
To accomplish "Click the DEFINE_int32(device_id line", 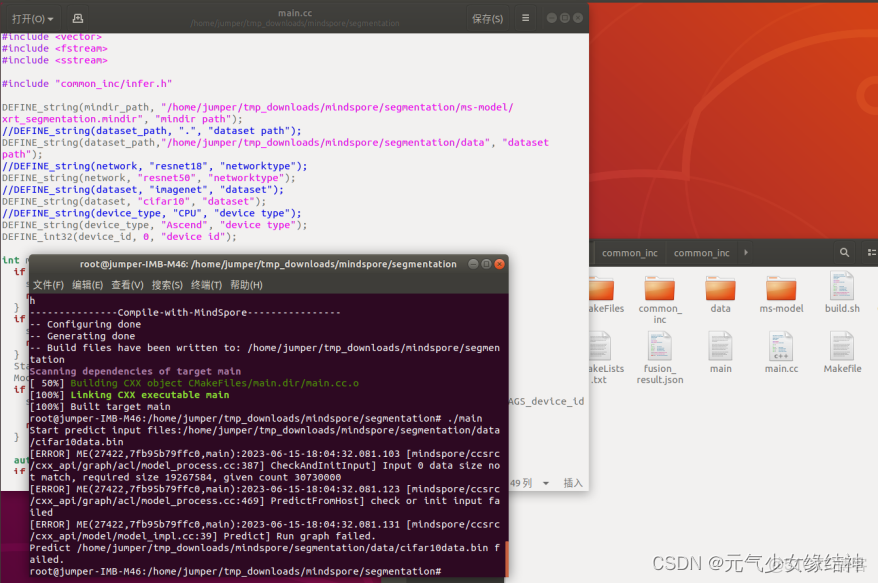I will point(119,236).
